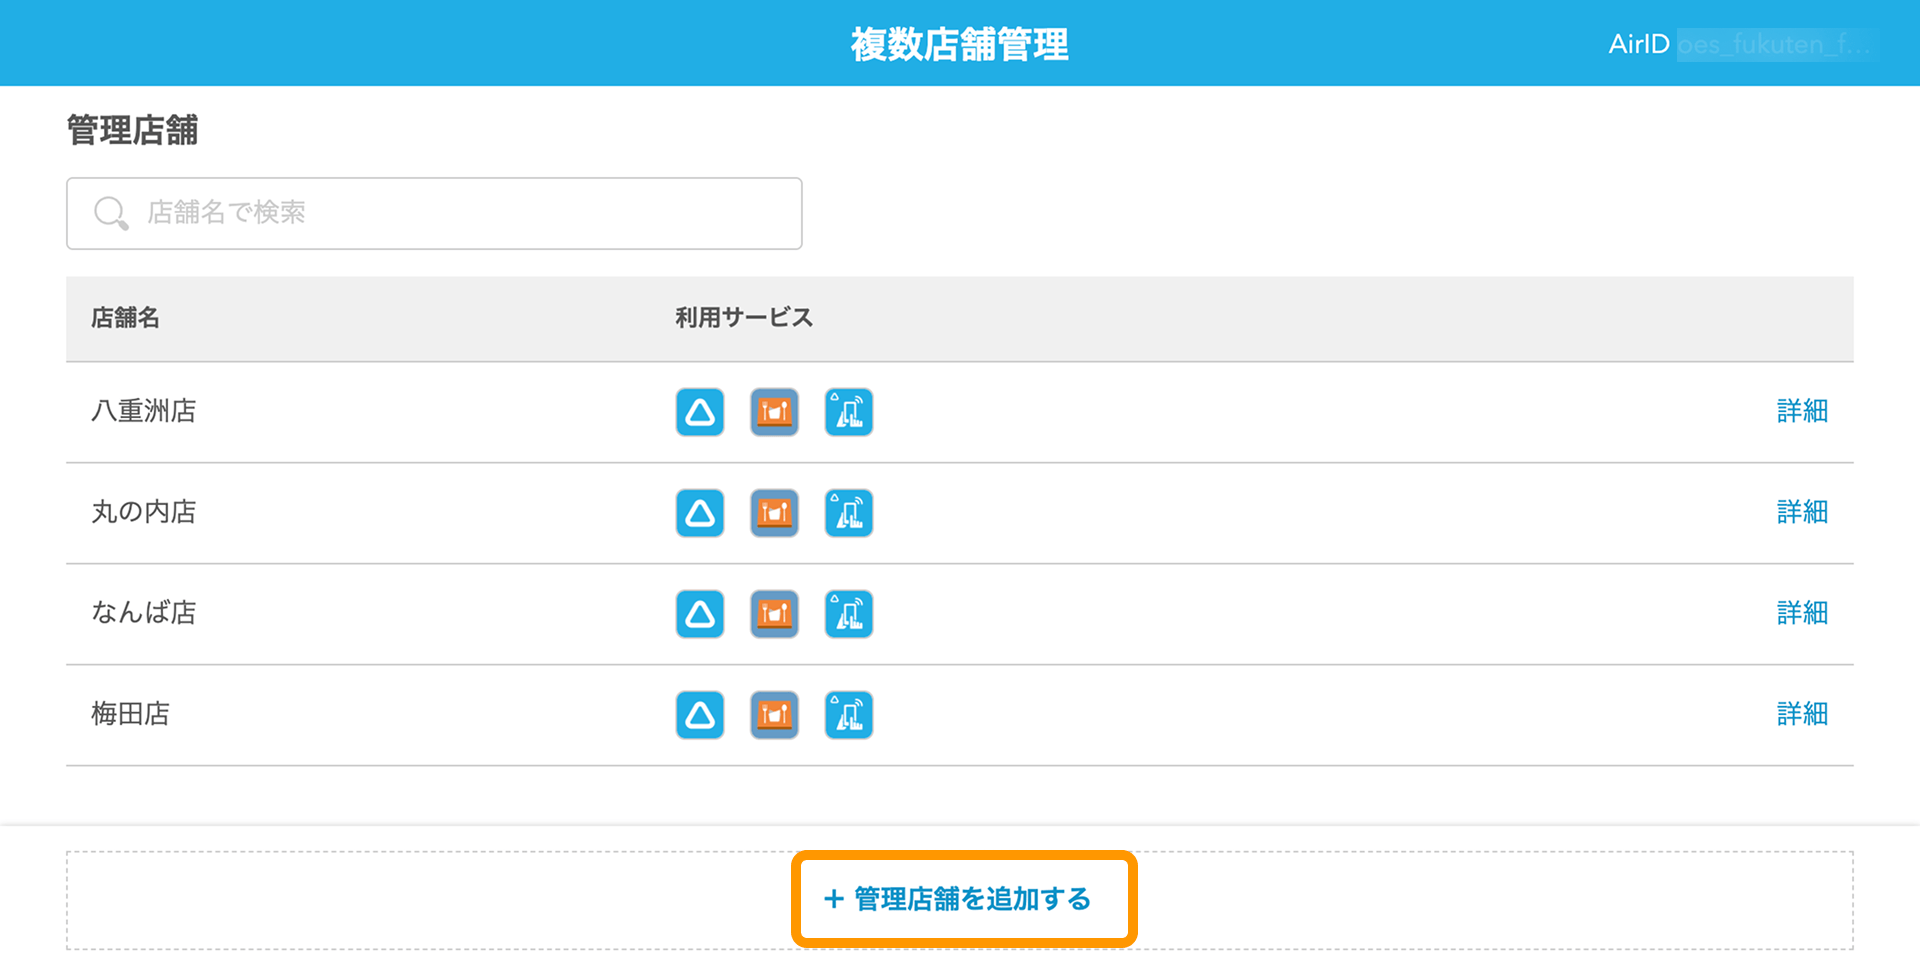Select the なんば店 store name
1920x975 pixels.
point(144,613)
